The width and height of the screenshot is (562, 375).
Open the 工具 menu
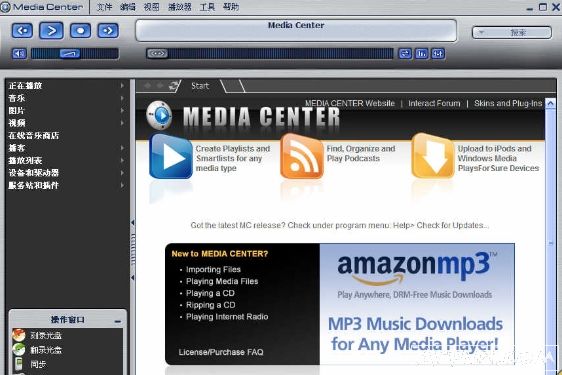click(207, 7)
